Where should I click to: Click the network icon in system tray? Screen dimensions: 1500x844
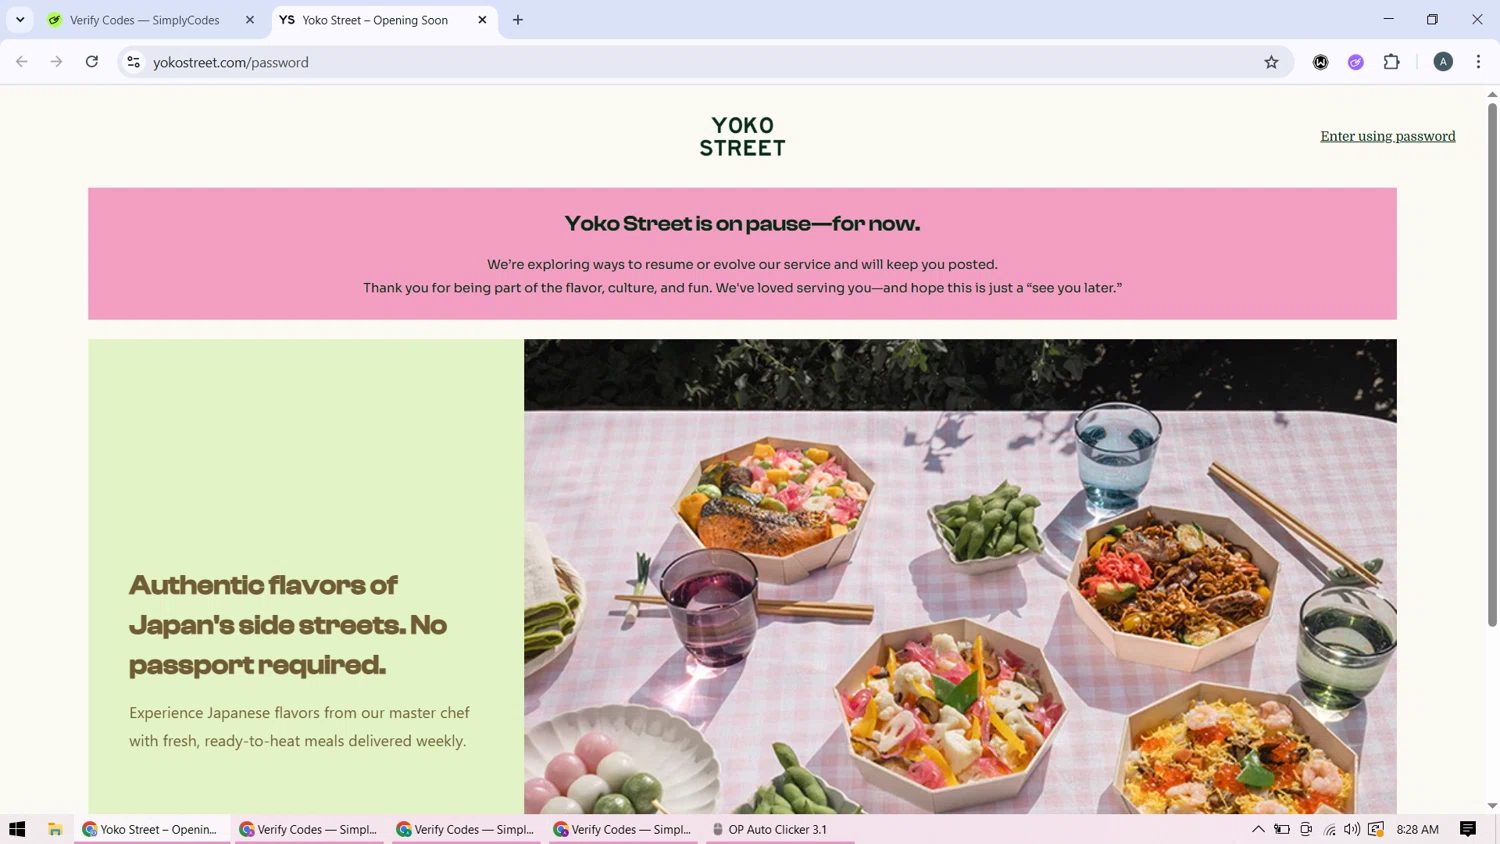[1329, 829]
